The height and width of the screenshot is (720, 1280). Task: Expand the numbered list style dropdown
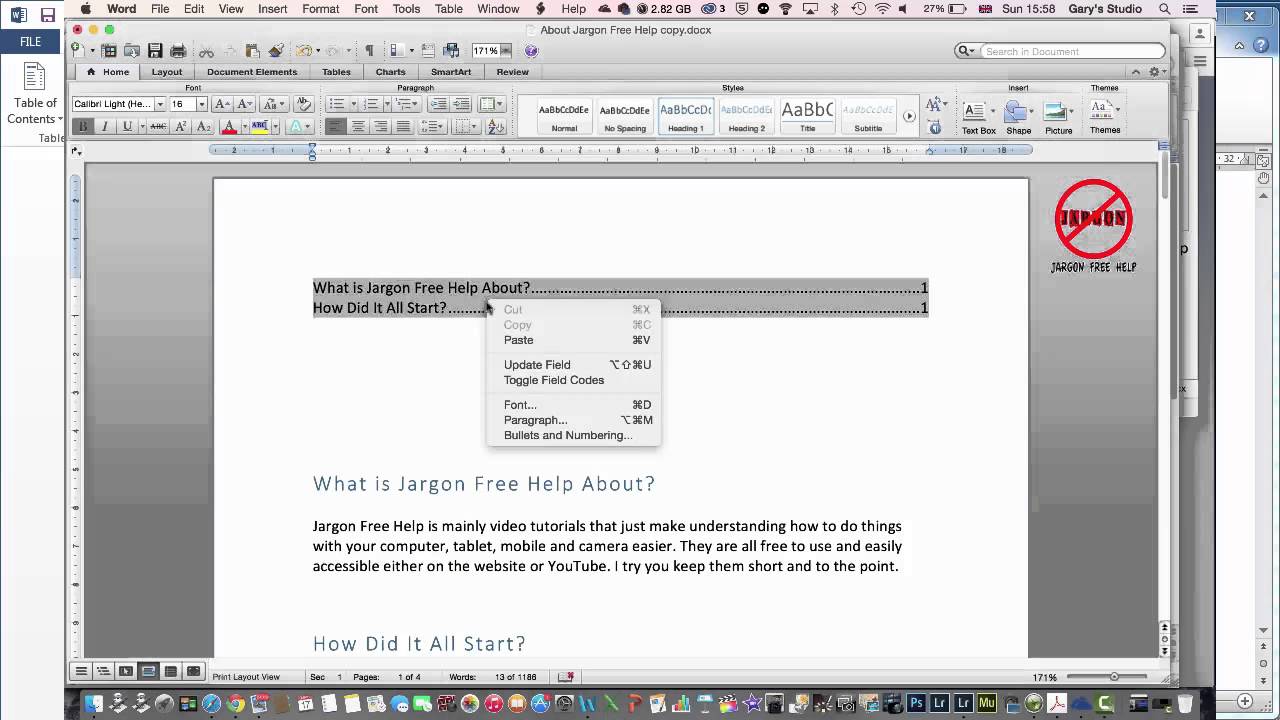pos(386,104)
